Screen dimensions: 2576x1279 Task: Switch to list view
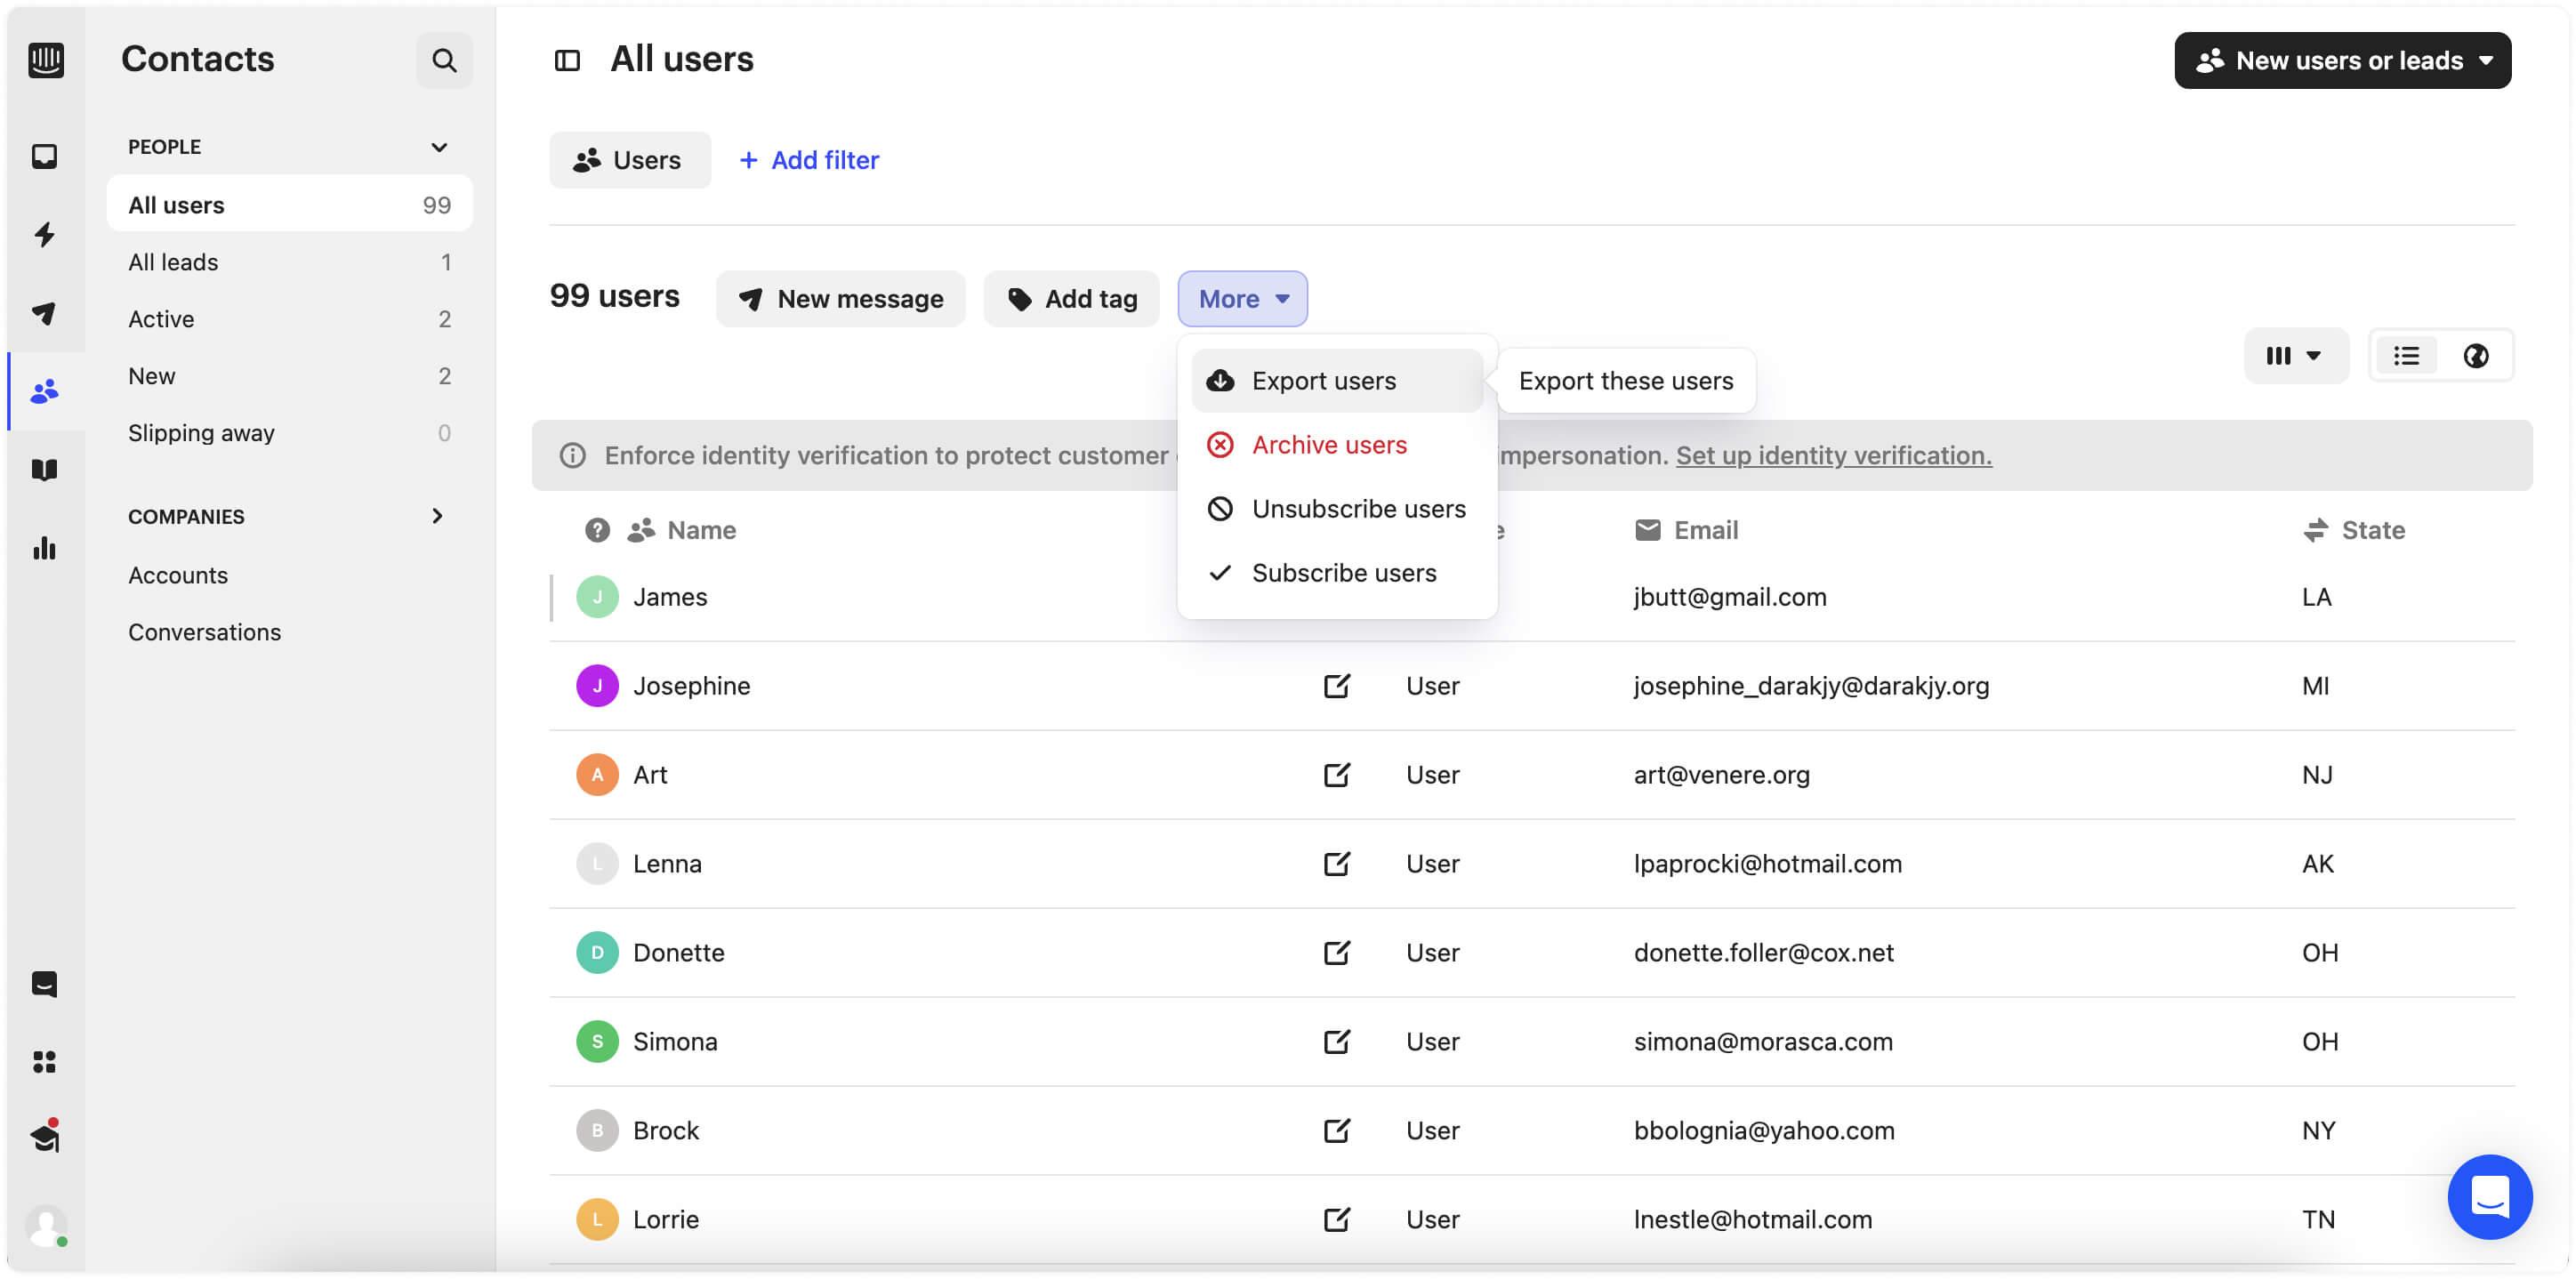click(2406, 356)
